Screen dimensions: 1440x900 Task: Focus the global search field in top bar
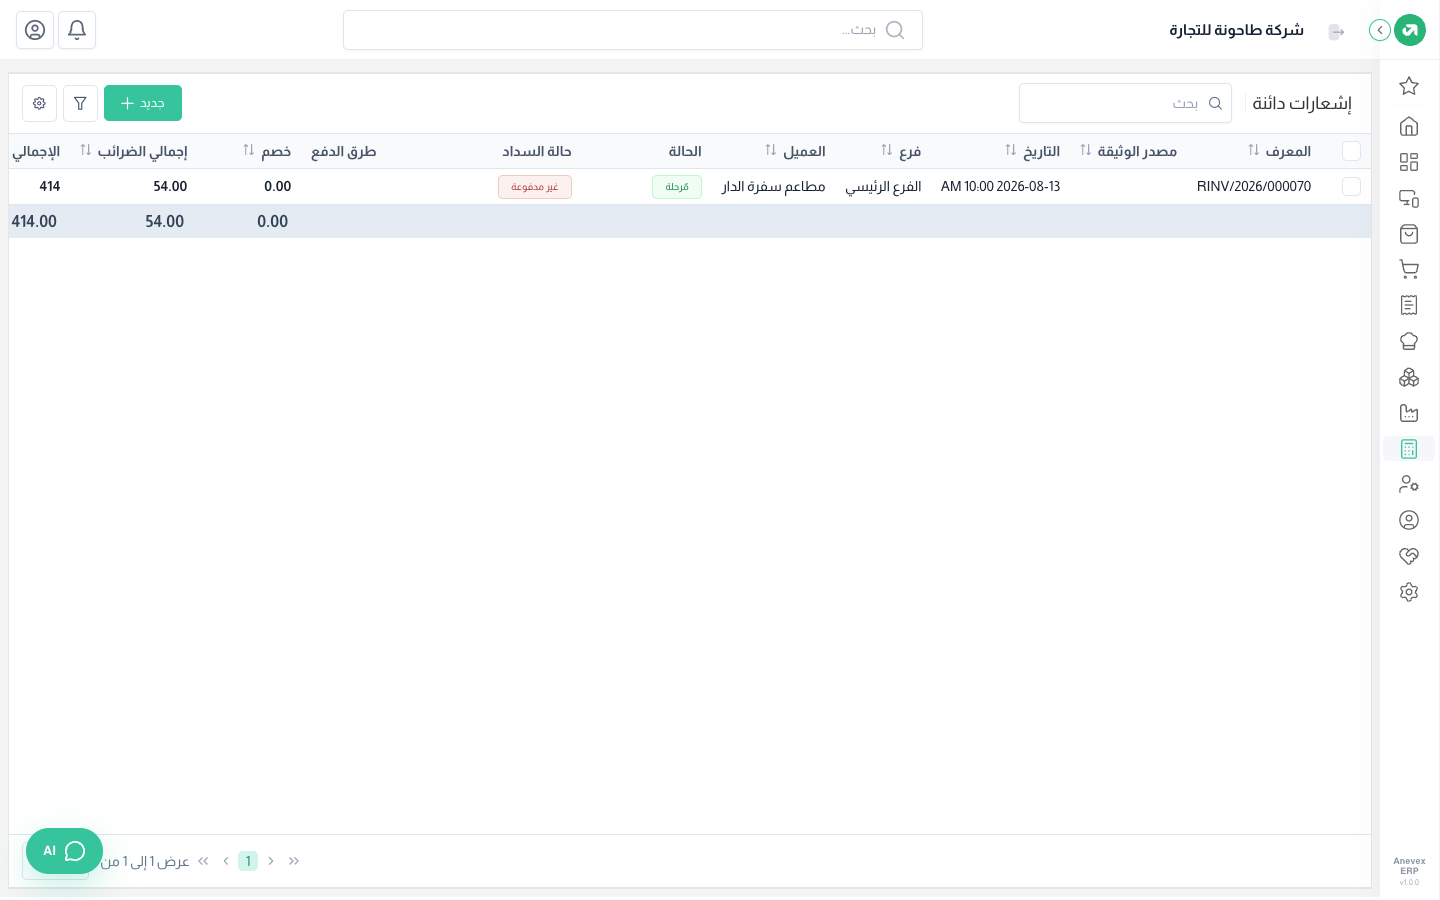633,30
